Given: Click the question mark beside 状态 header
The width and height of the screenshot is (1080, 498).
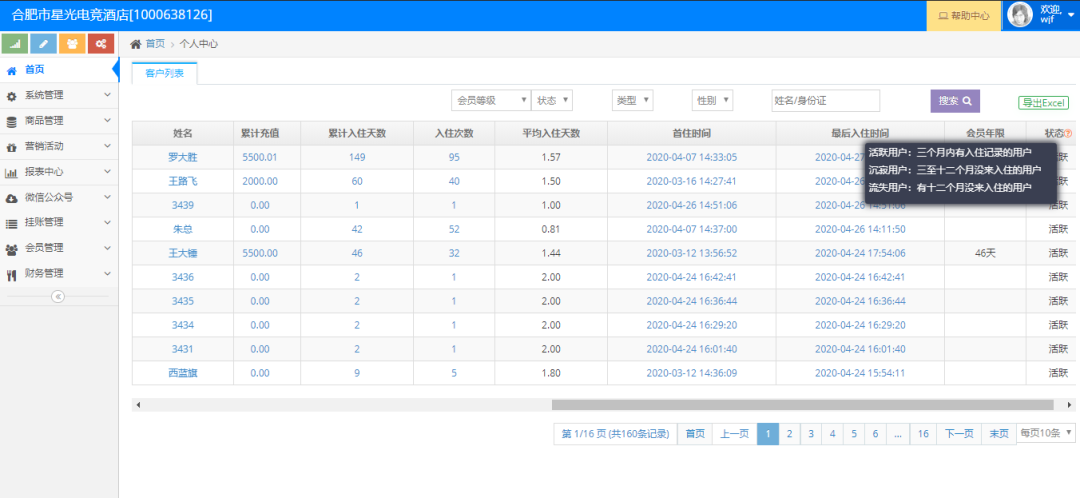Looking at the screenshot, I should tap(1068, 134).
